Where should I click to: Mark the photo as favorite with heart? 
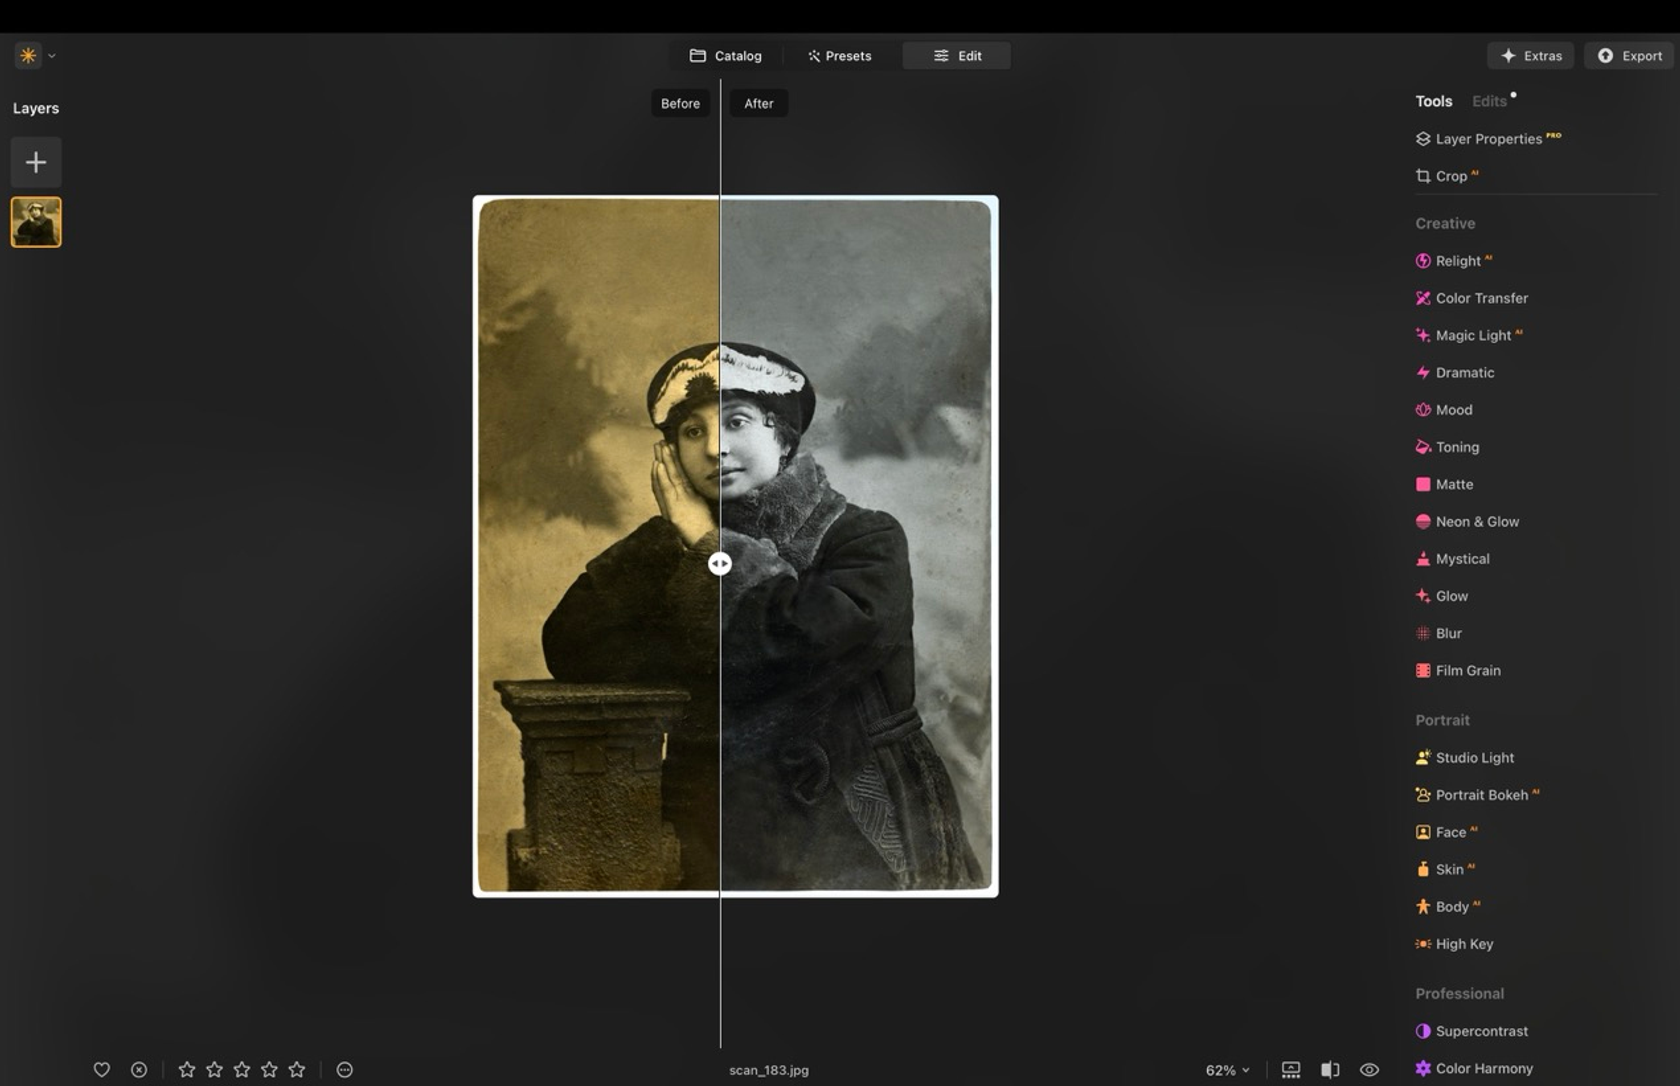tap(101, 1069)
